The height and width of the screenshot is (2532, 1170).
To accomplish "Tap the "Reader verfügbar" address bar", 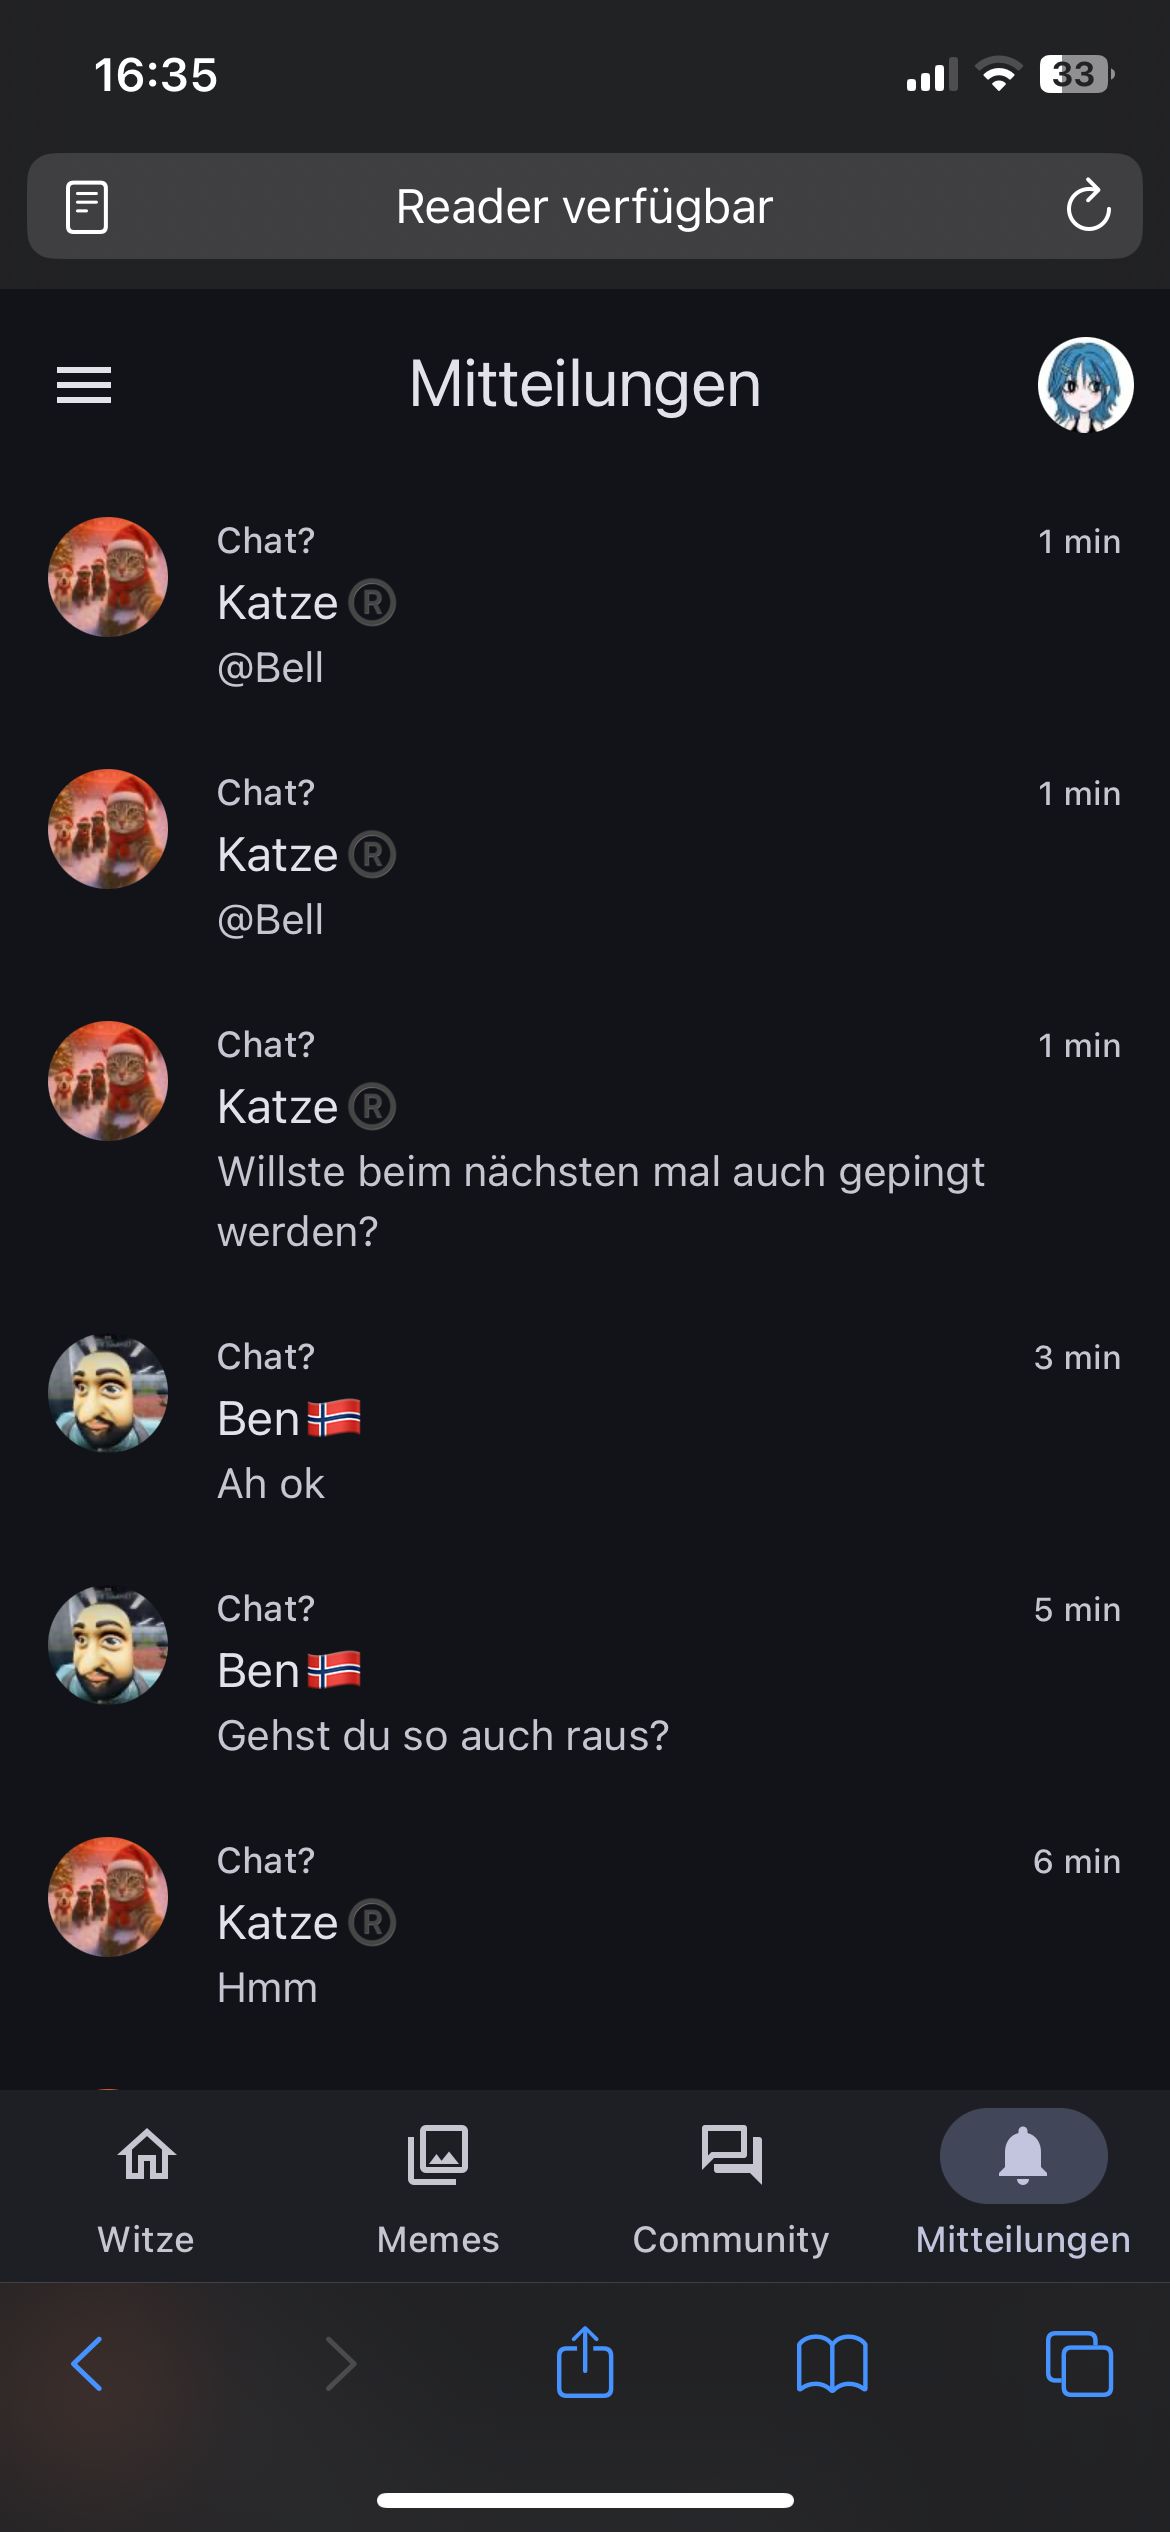I will 584,207.
